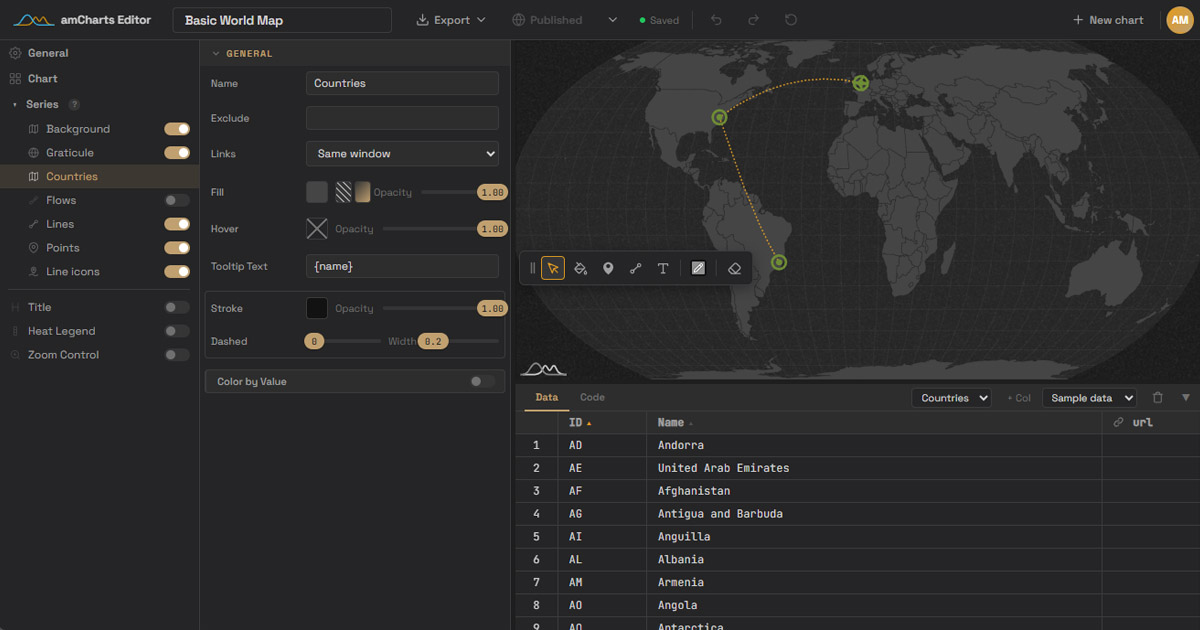Click the Afghanistan name cell
This screenshot has width=1200, height=630.
[874, 491]
